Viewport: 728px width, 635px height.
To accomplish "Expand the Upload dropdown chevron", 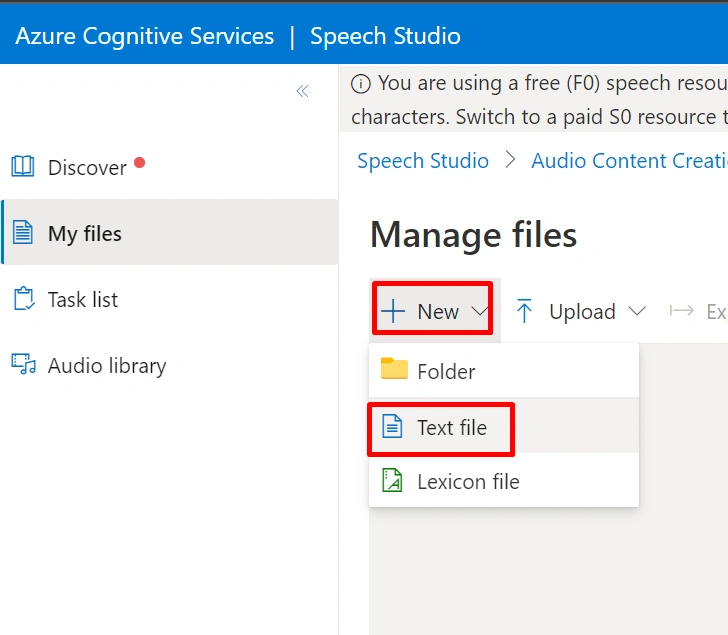I will [637, 311].
